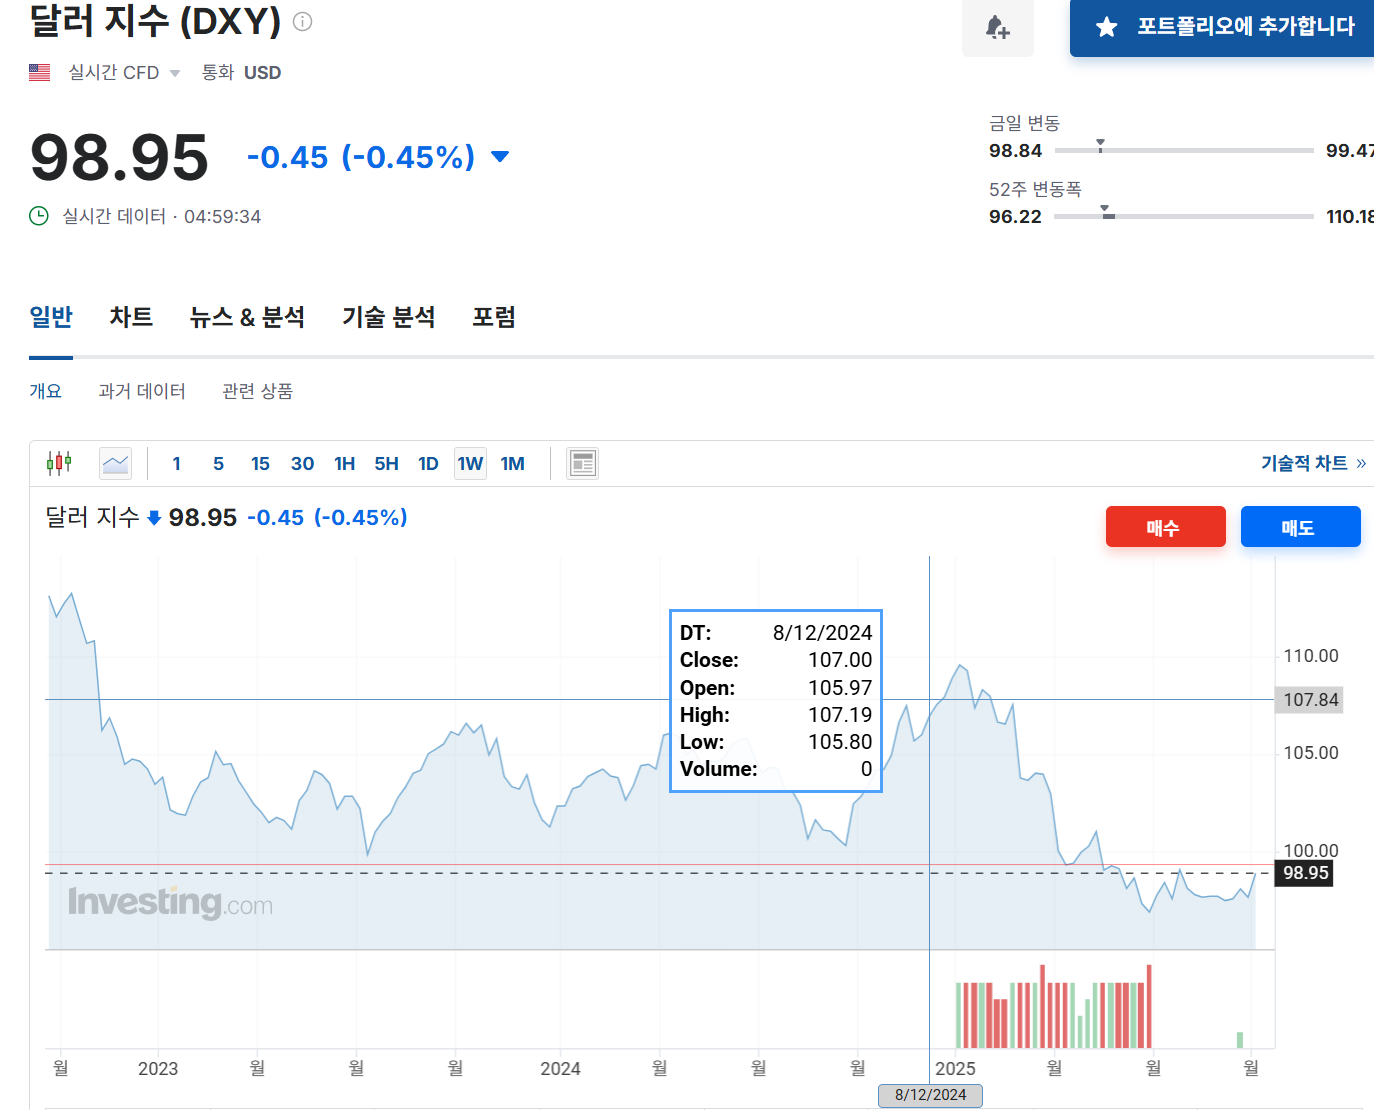Switch to the 기술 분석 tab
The width and height of the screenshot is (1374, 1110).
[388, 317]
